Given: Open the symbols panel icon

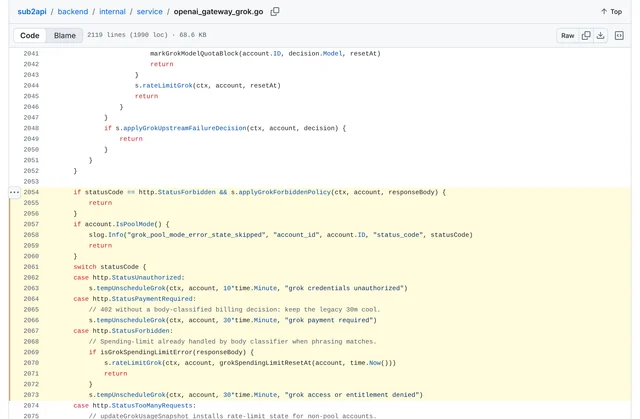Looking at the screenshot, I should (619, 35).
